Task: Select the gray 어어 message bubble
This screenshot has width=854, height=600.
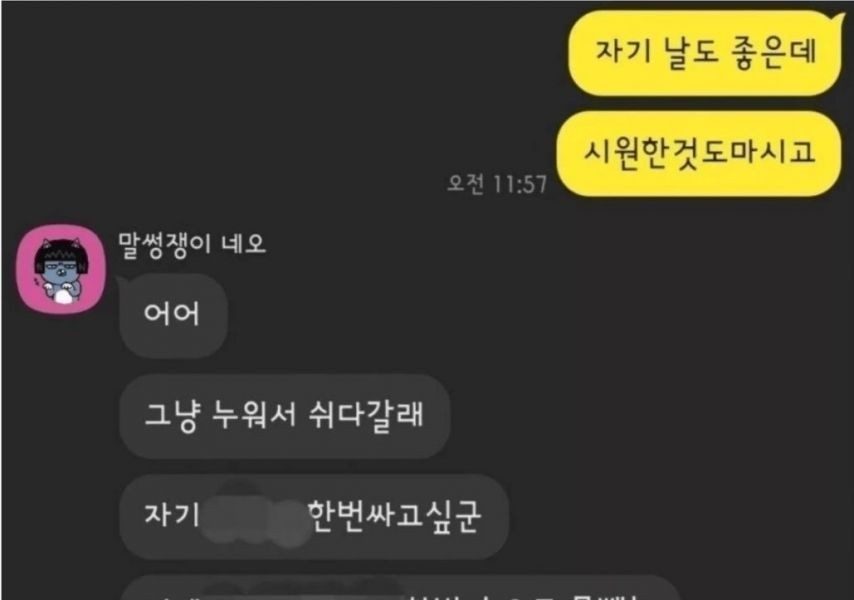Action: click(x=173, y=315)
